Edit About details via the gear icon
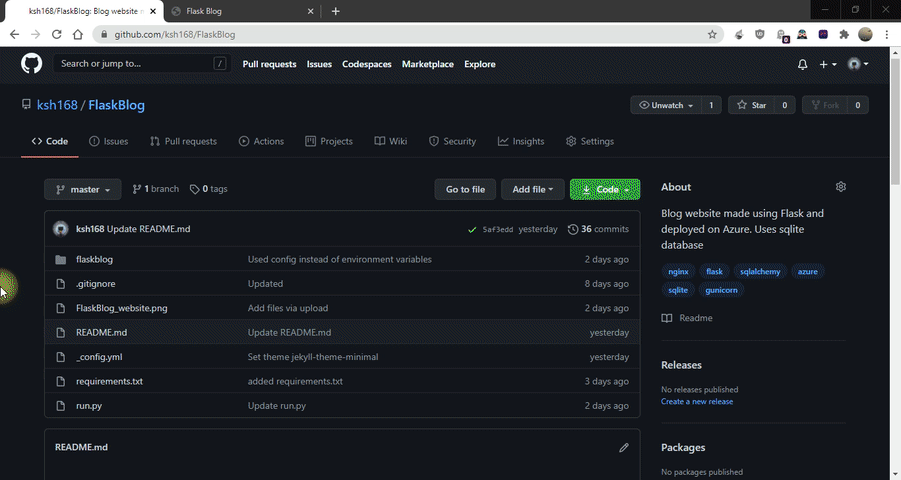The image size is (901, 480). click(x=841, y=187)
